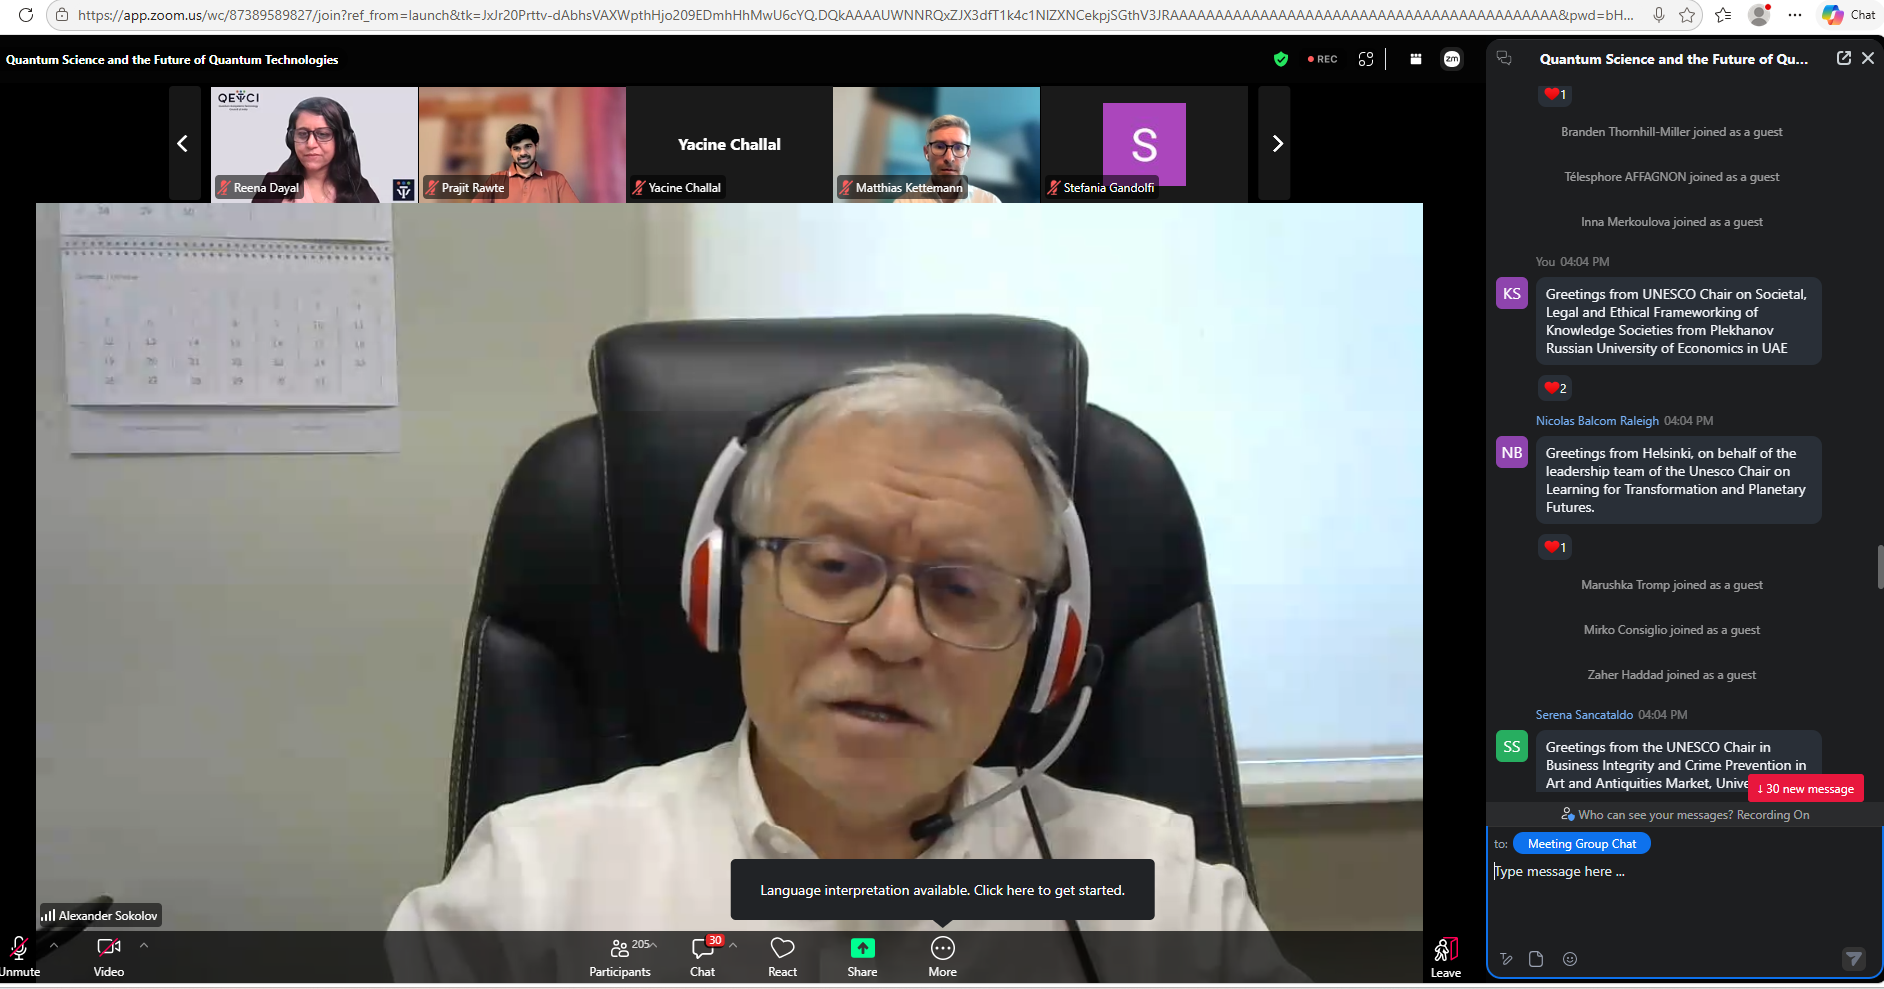Viewport: 1884px width, 989px height.
Task: Refresh the browser page
Action: pos(26,15)
